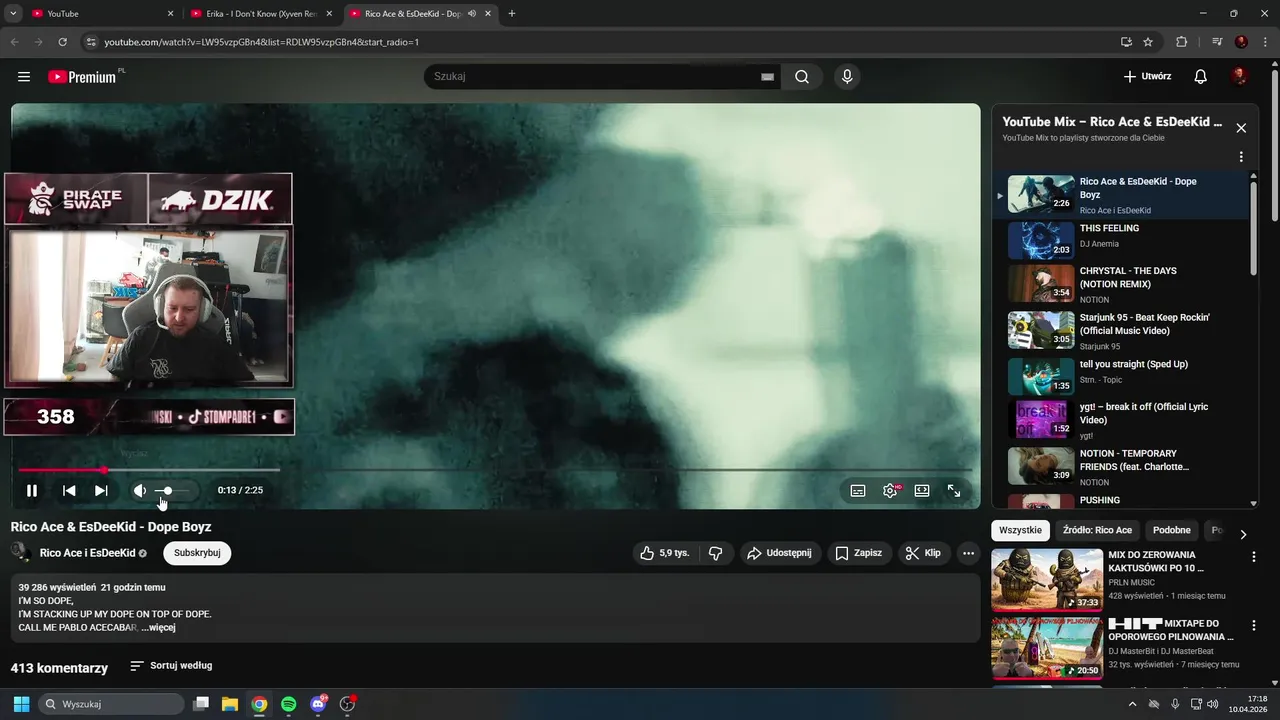The height and width of the screenshot is (720, 1280).
Task: Pause the video playback
Action: 32,491
